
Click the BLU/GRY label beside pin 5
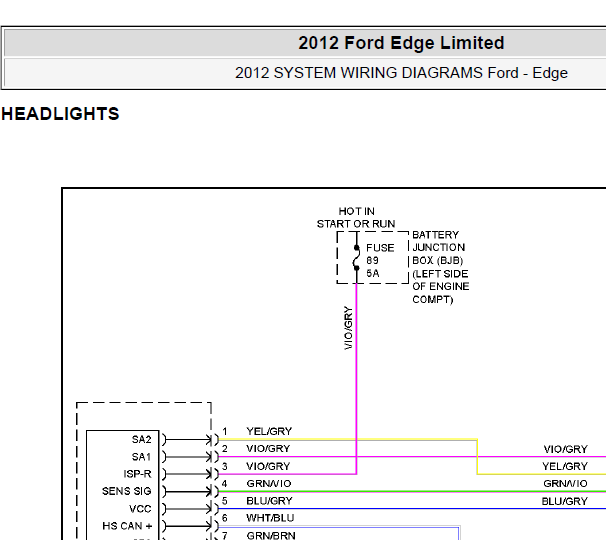point(269,501)
